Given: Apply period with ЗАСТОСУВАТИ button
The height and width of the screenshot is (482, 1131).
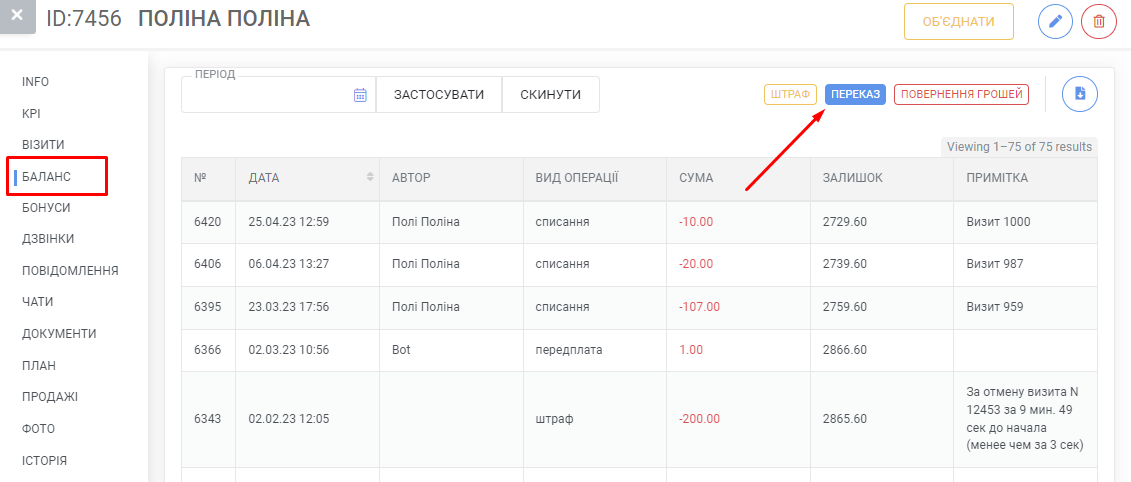Looking at the screenshot, I should click(x=439, y=95).
